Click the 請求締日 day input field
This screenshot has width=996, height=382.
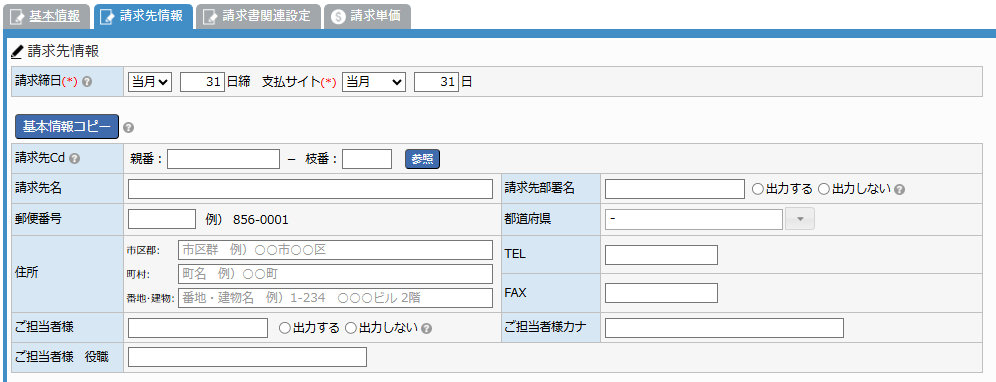pos(203,82)
